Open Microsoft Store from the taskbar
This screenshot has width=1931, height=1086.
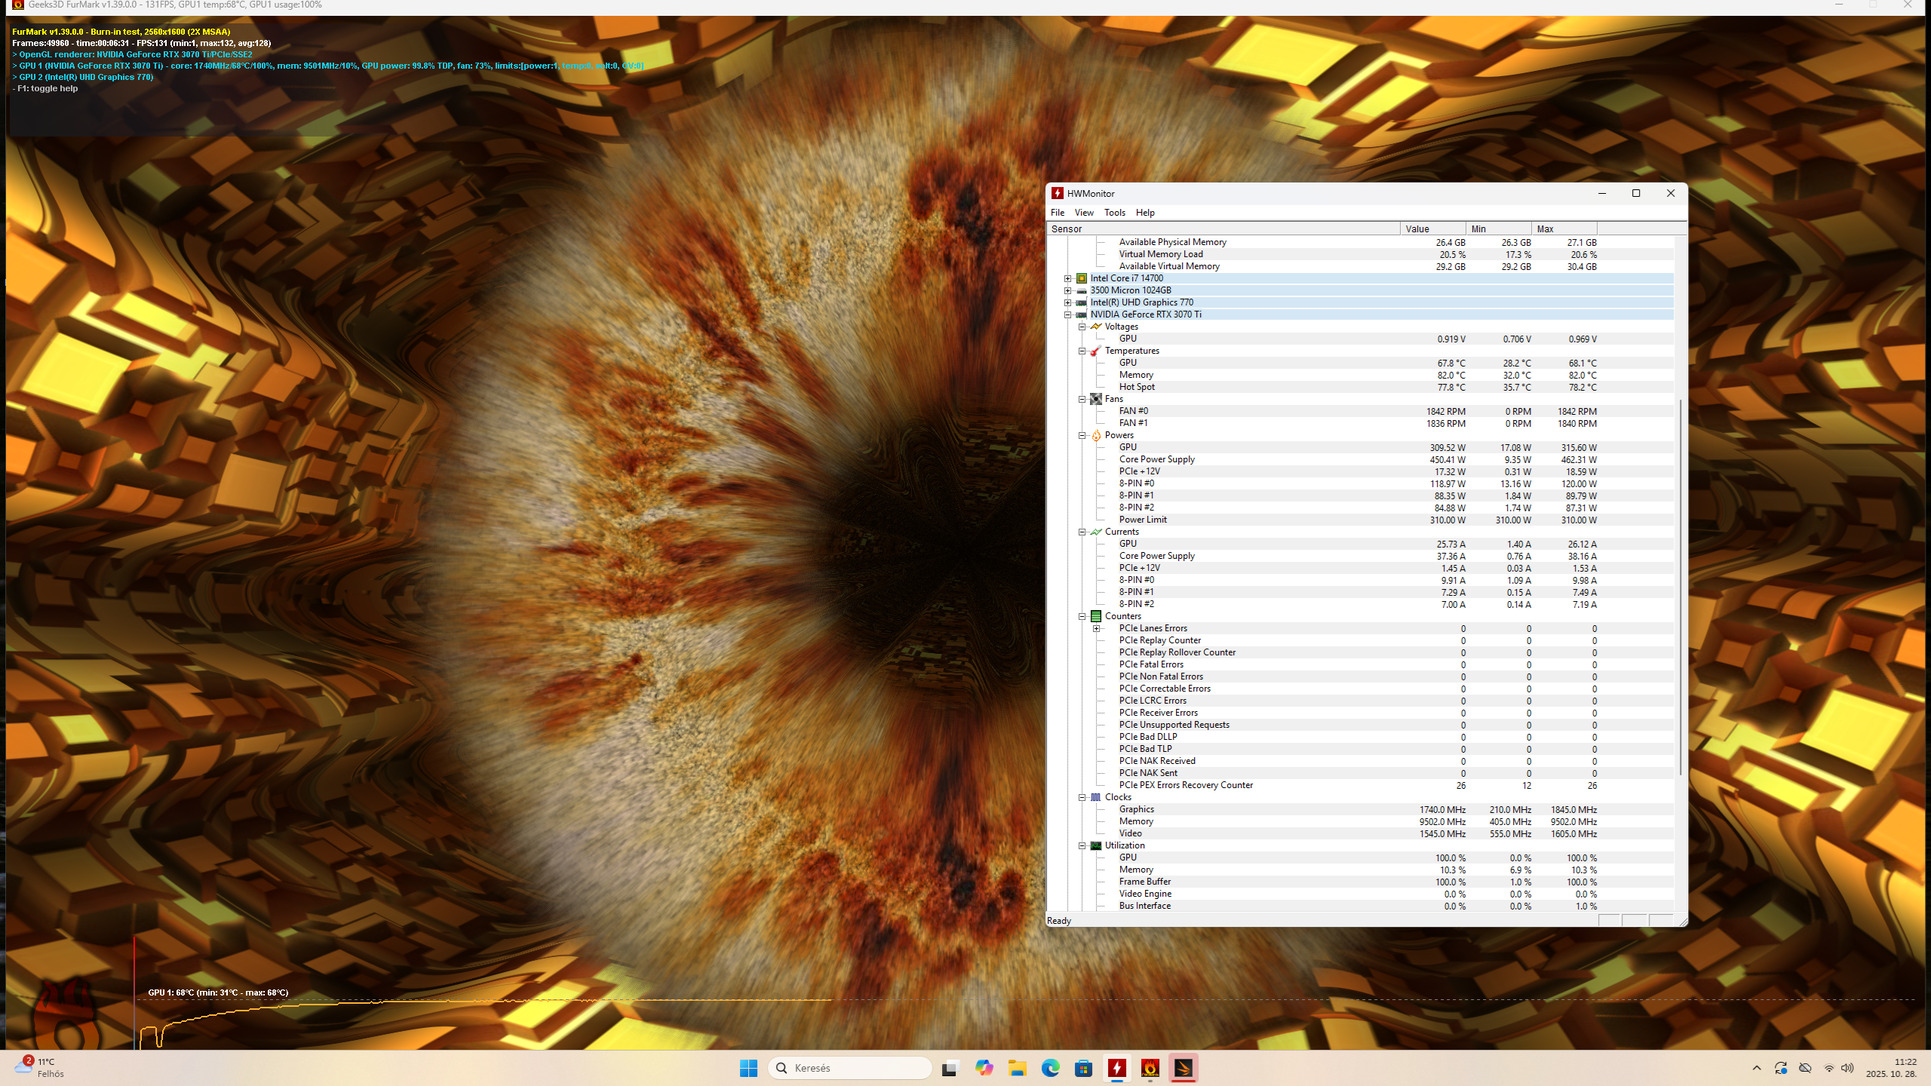[x=1083, y=1068]
